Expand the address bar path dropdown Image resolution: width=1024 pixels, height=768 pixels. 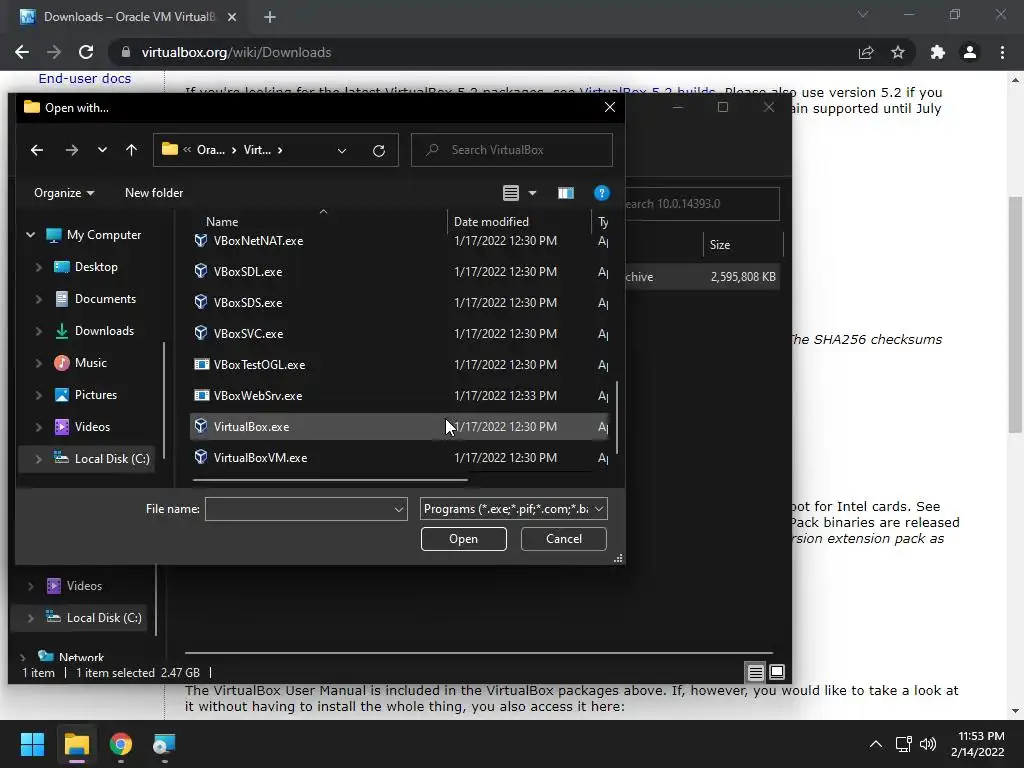pos(342,151)
